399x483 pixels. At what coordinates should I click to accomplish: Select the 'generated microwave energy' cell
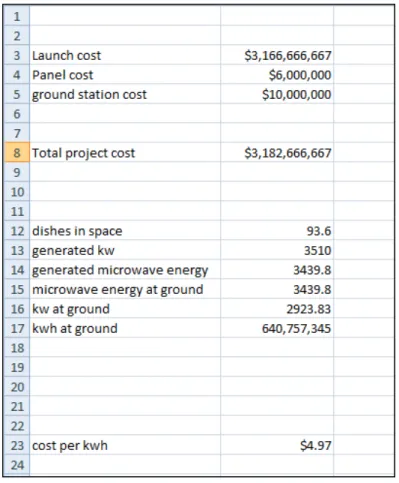click(x=125, y=270)
